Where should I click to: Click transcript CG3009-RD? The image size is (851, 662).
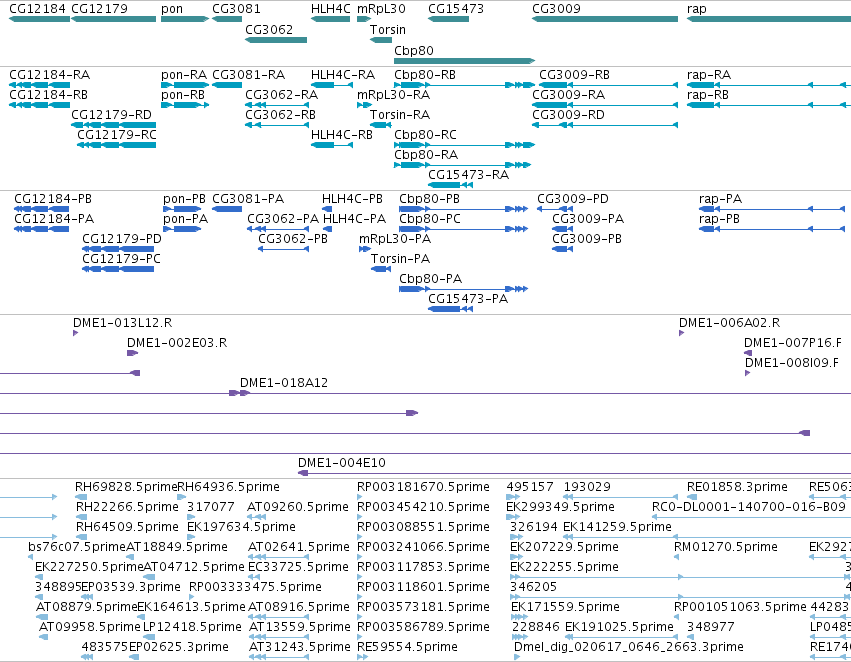(x=605, y=125)
